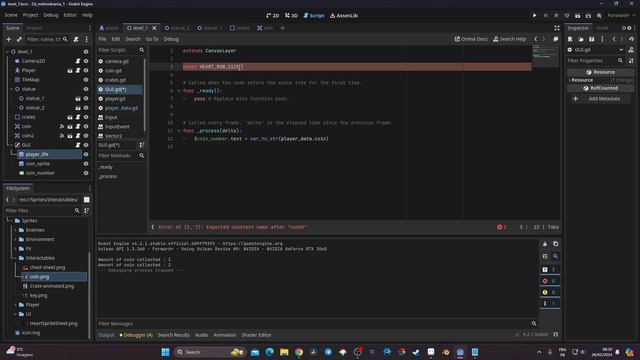The height and width of the screenshot is (360, 640).
Task: Toggle TileMap node visibility
Action: click(x=86, y=80)
